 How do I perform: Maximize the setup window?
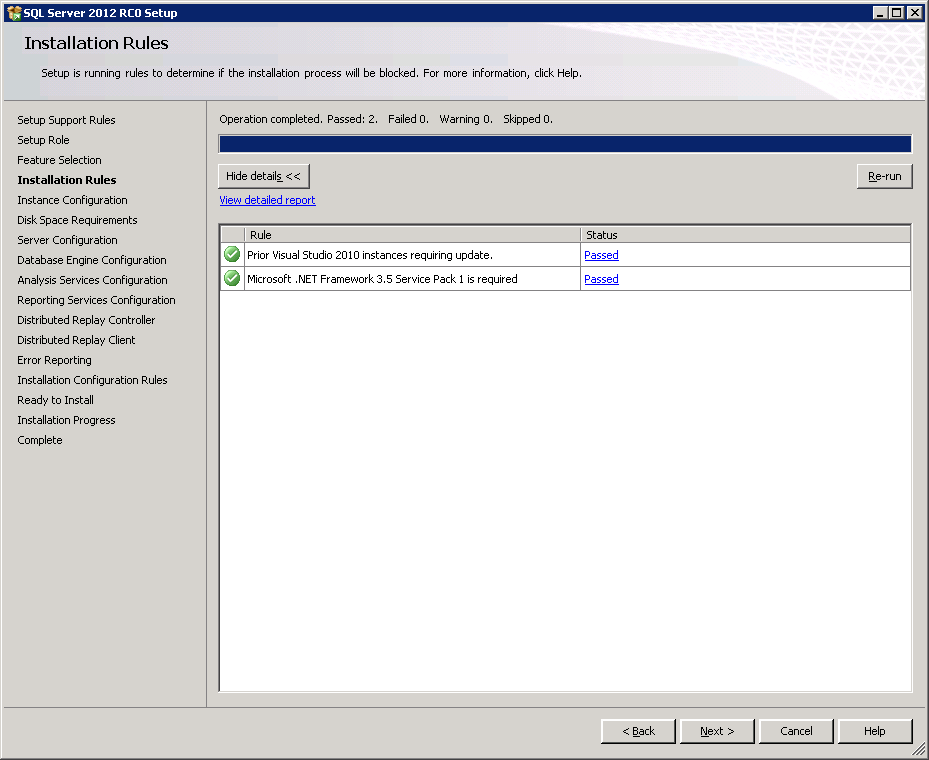coord(897,13)
